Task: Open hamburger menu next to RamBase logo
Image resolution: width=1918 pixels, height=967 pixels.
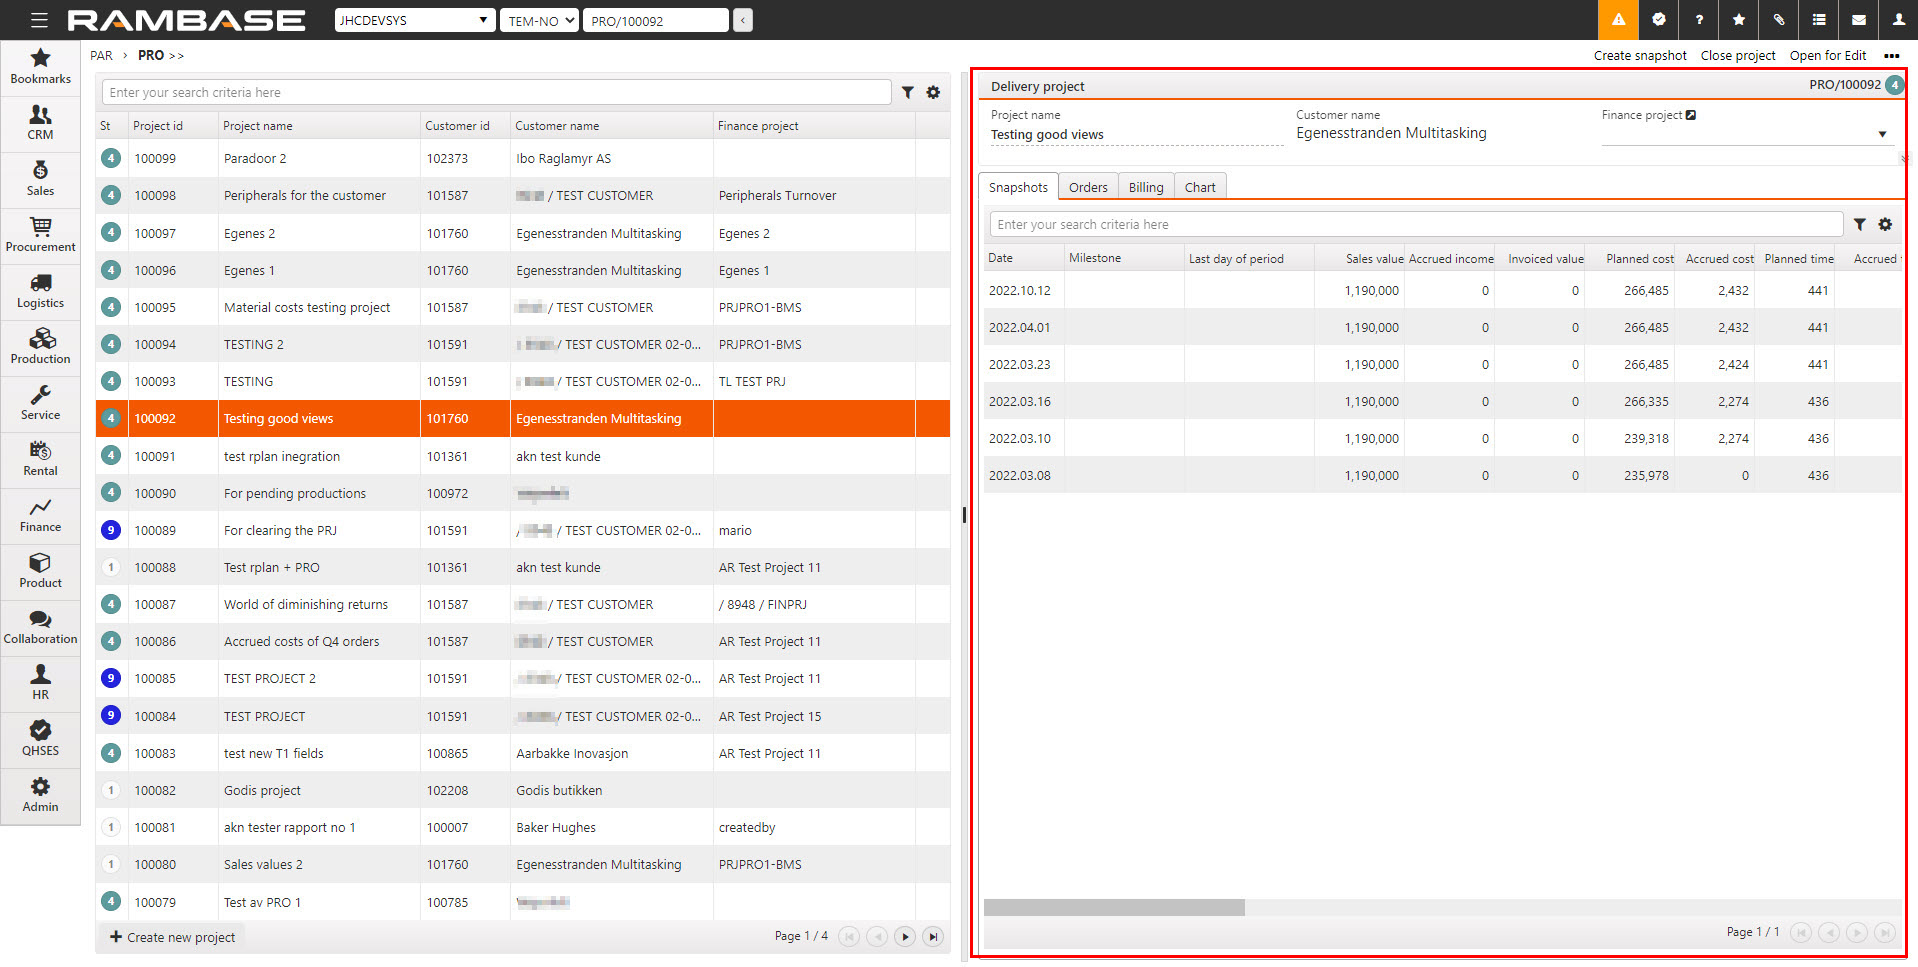Action: [39, 20]
